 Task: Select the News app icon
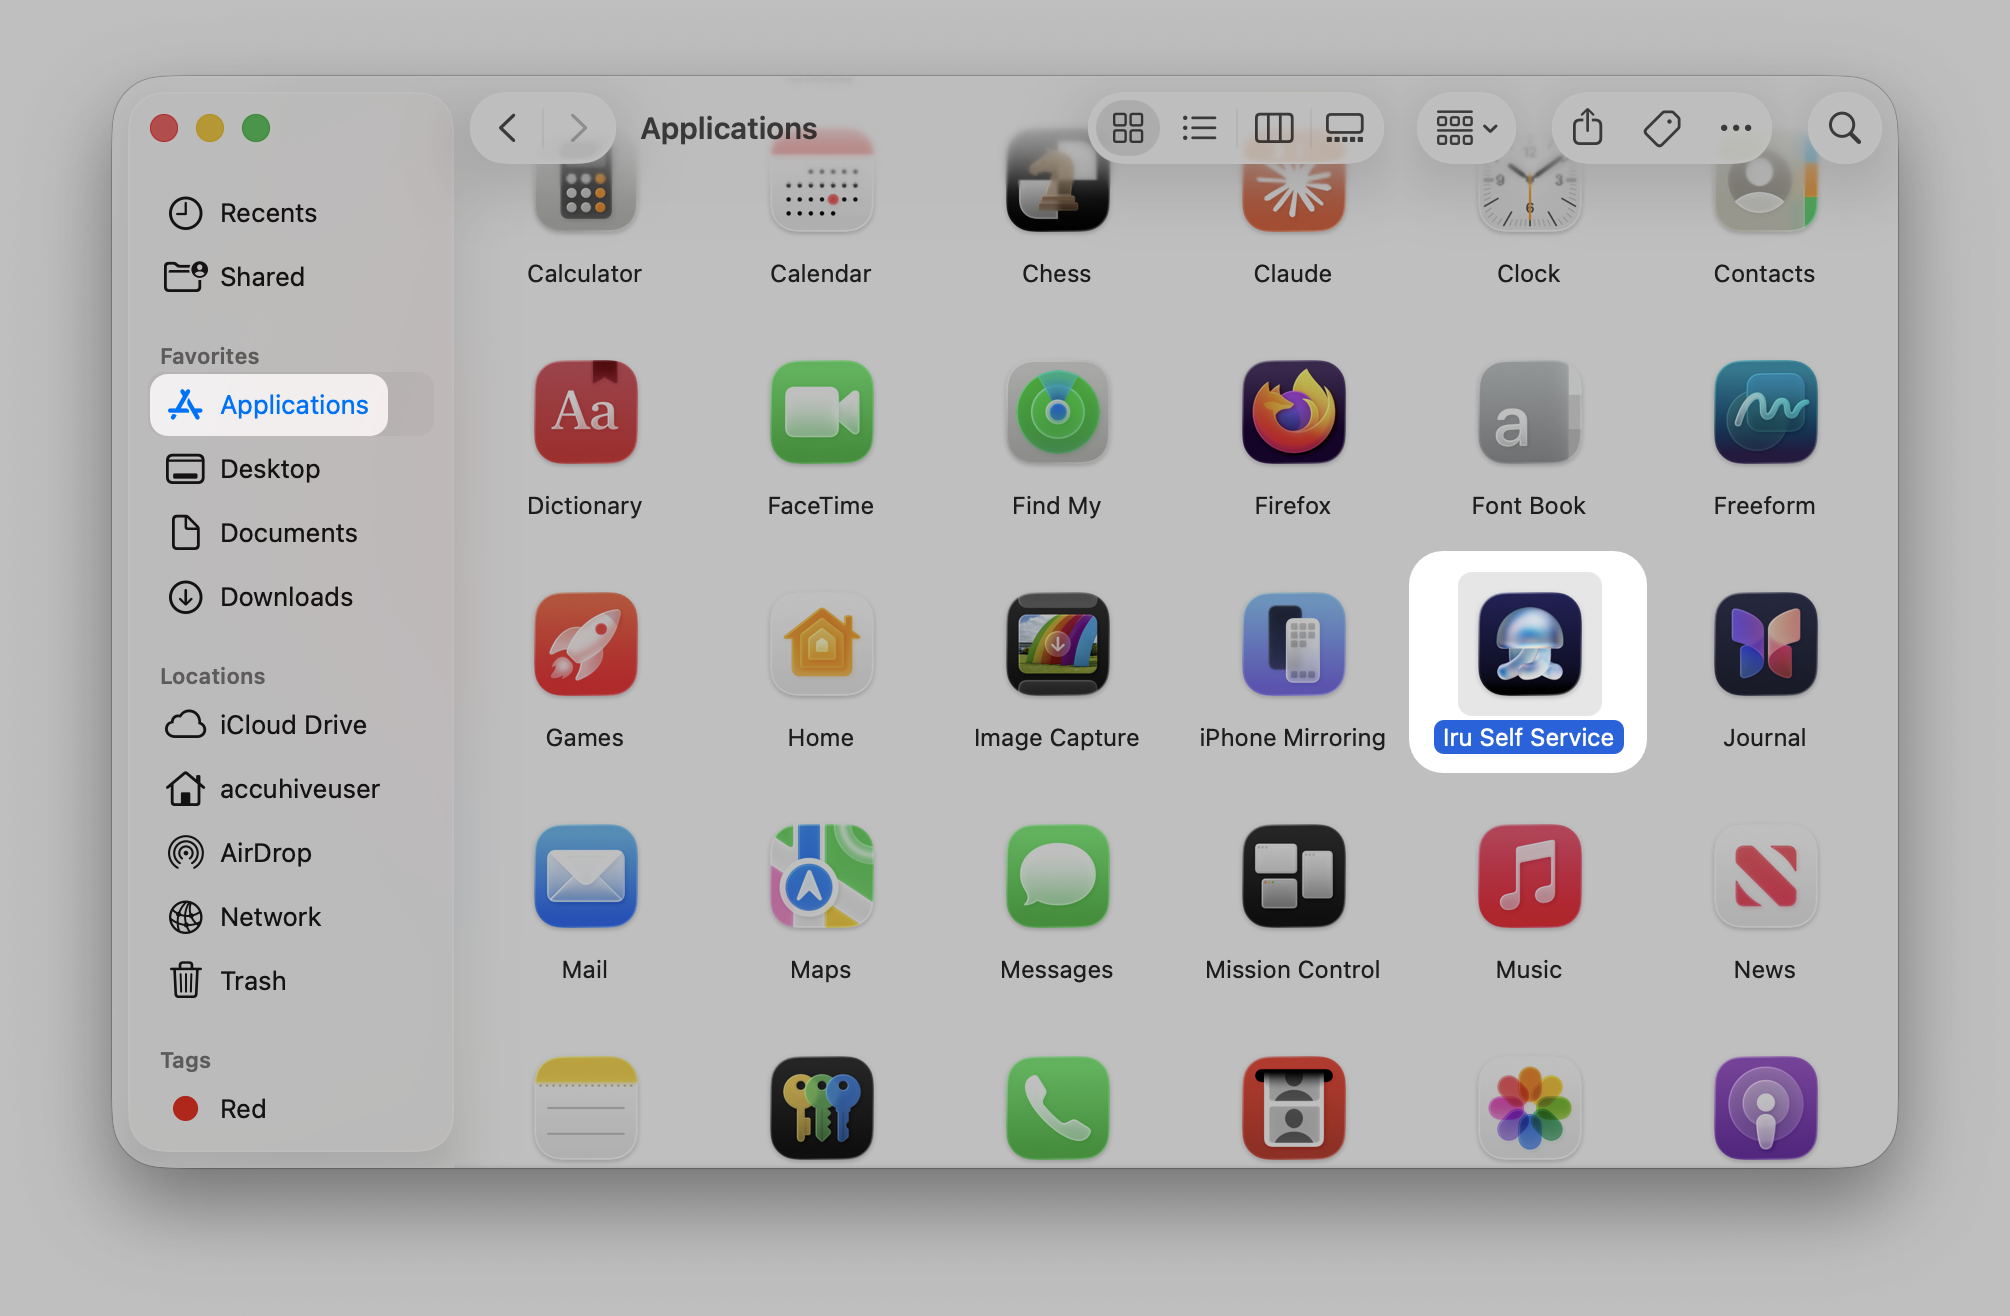(1765, 876)
